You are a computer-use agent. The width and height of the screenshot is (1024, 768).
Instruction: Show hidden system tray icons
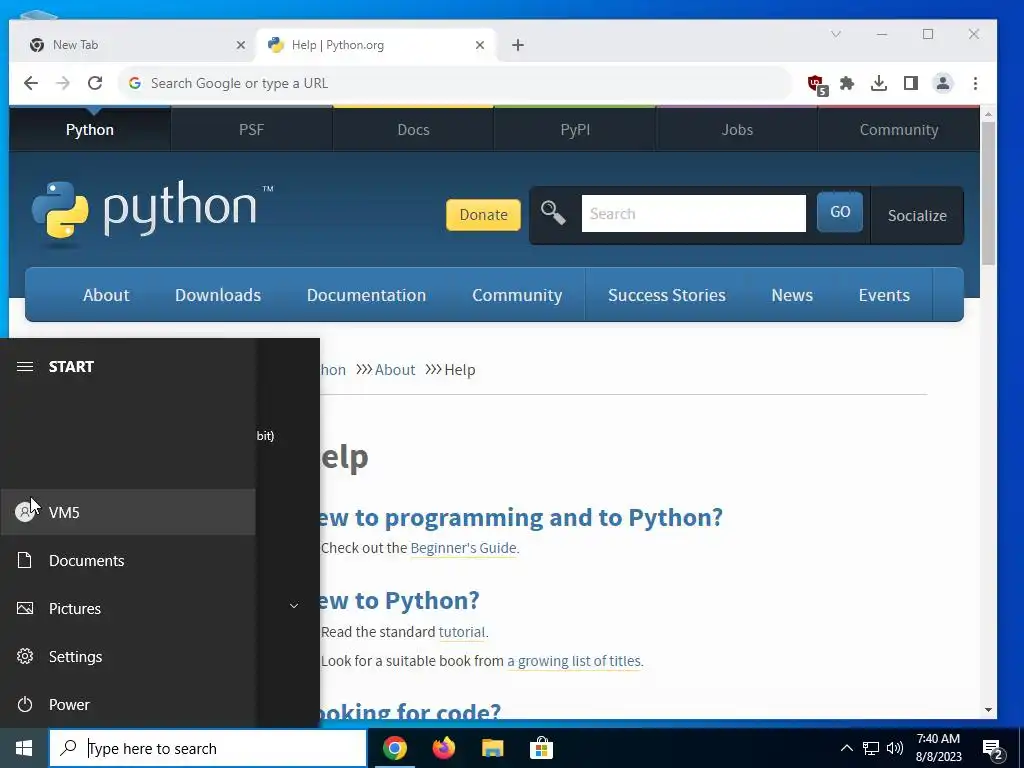(846, 748)
